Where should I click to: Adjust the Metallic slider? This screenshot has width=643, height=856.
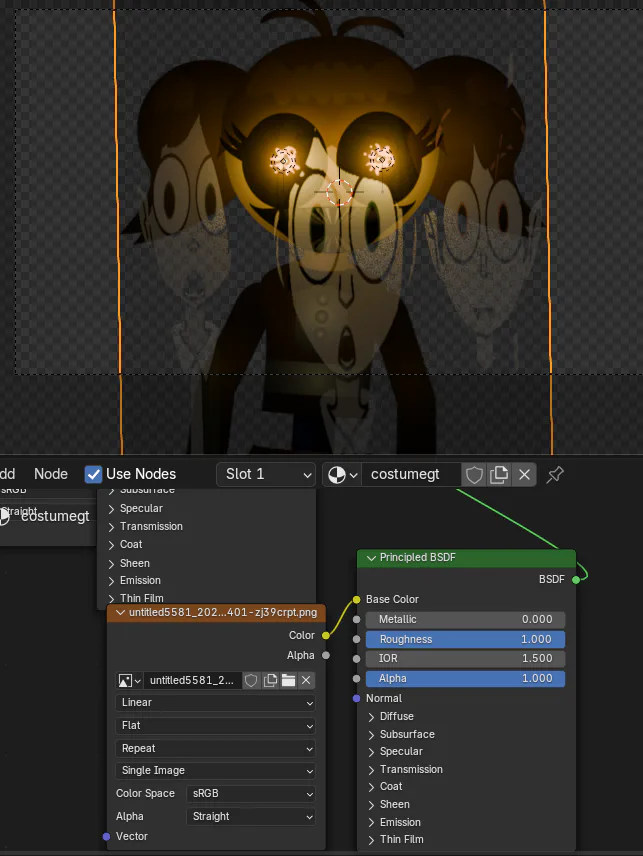(x=465, y=619)
